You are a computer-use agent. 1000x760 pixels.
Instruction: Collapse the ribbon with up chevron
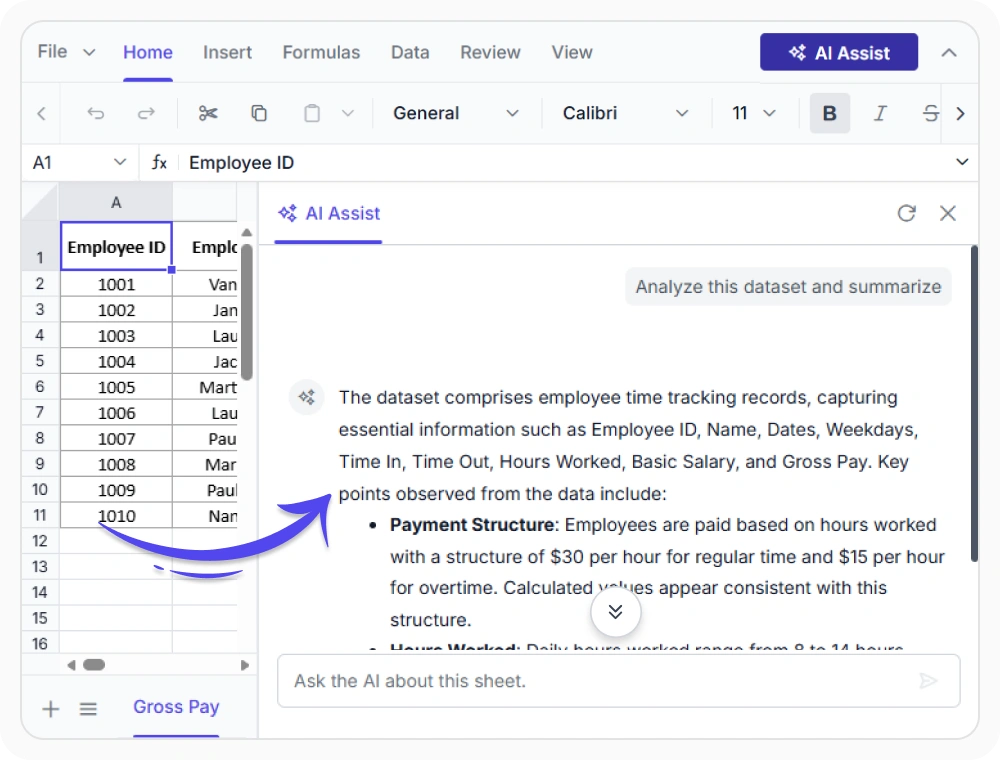point(949,52)
